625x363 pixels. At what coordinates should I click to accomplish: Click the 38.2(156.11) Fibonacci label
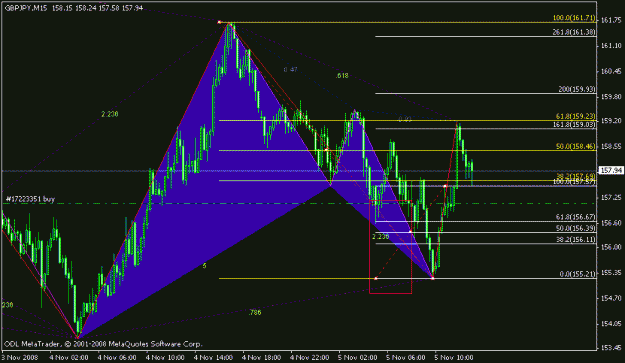[x=575, y=239]
